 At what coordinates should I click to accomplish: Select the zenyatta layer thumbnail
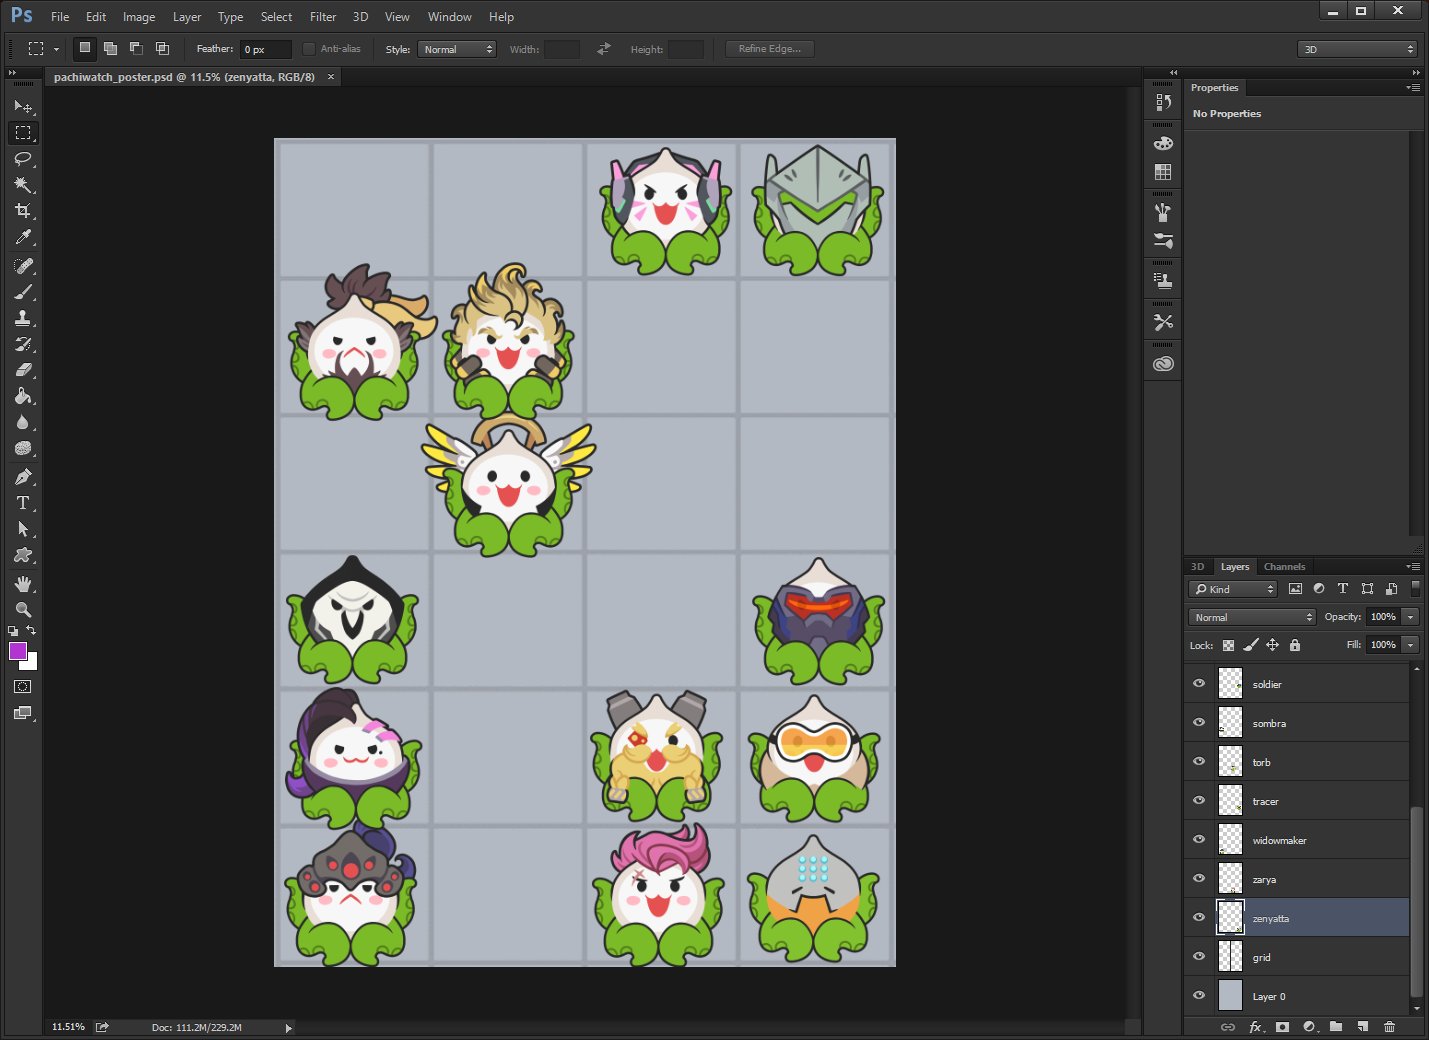[x=1230, y=918]
